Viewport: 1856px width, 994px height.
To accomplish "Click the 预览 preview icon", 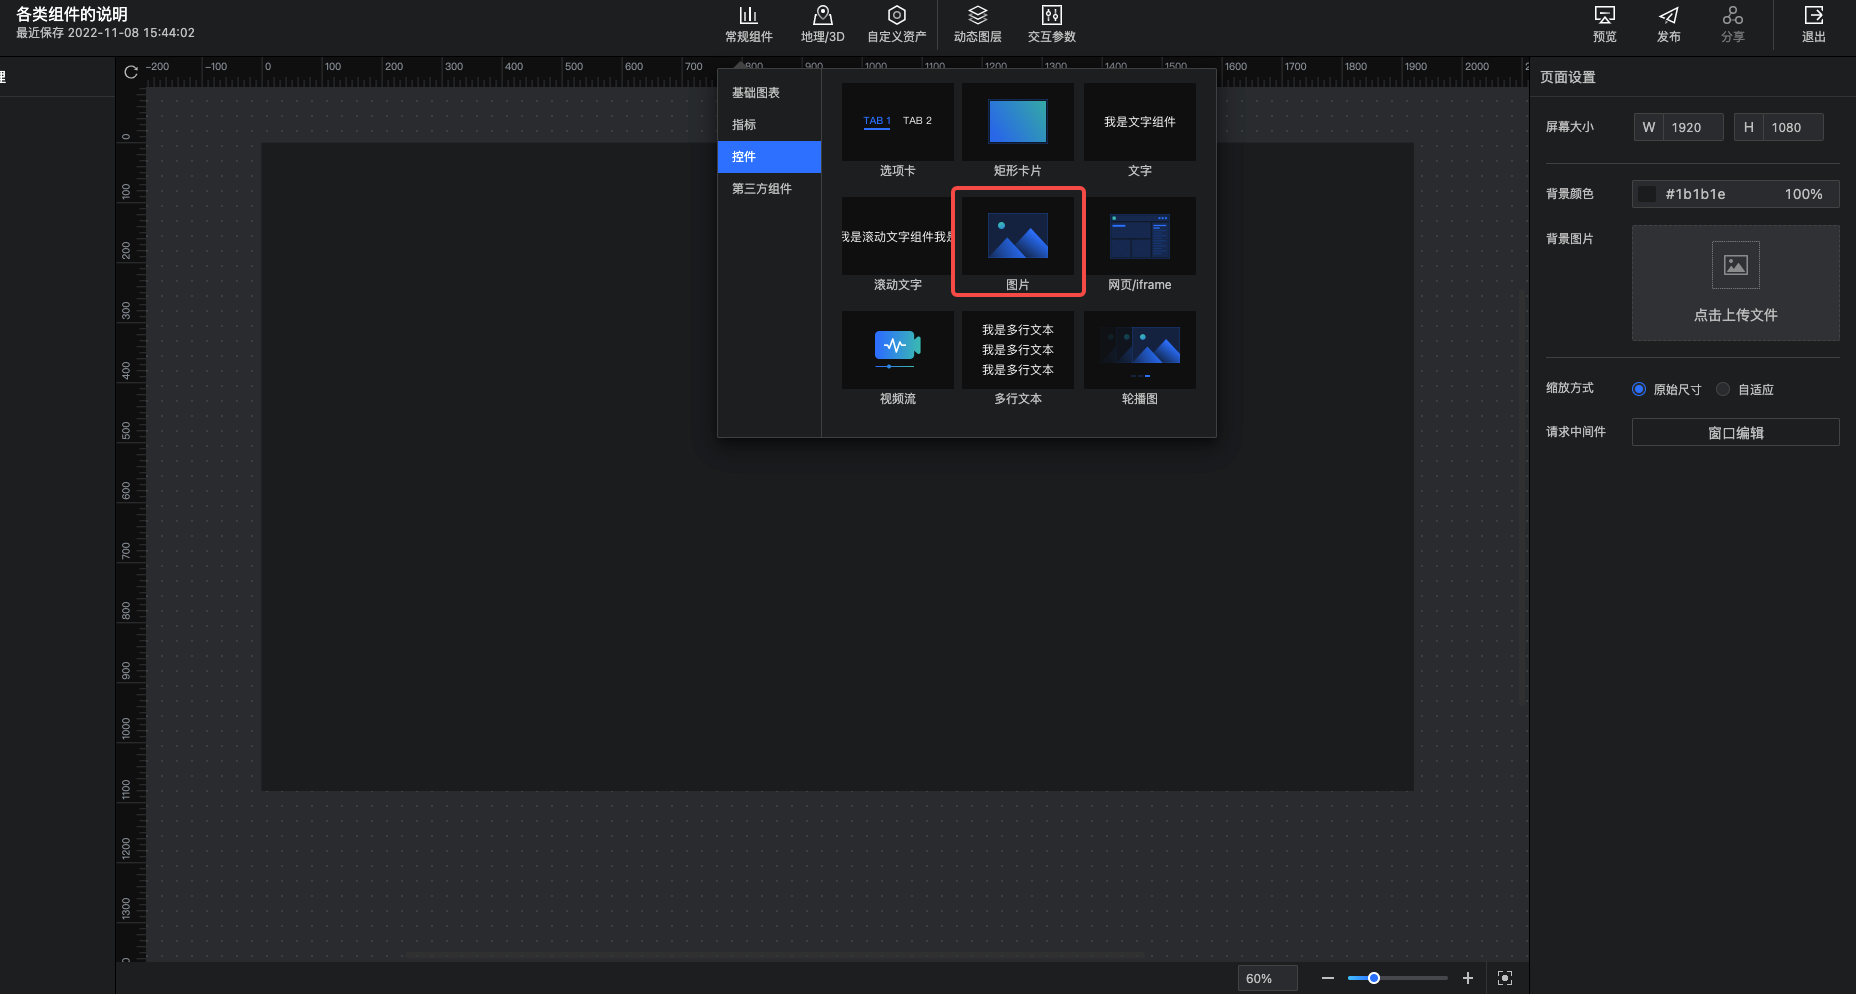I will [1604, 16].
